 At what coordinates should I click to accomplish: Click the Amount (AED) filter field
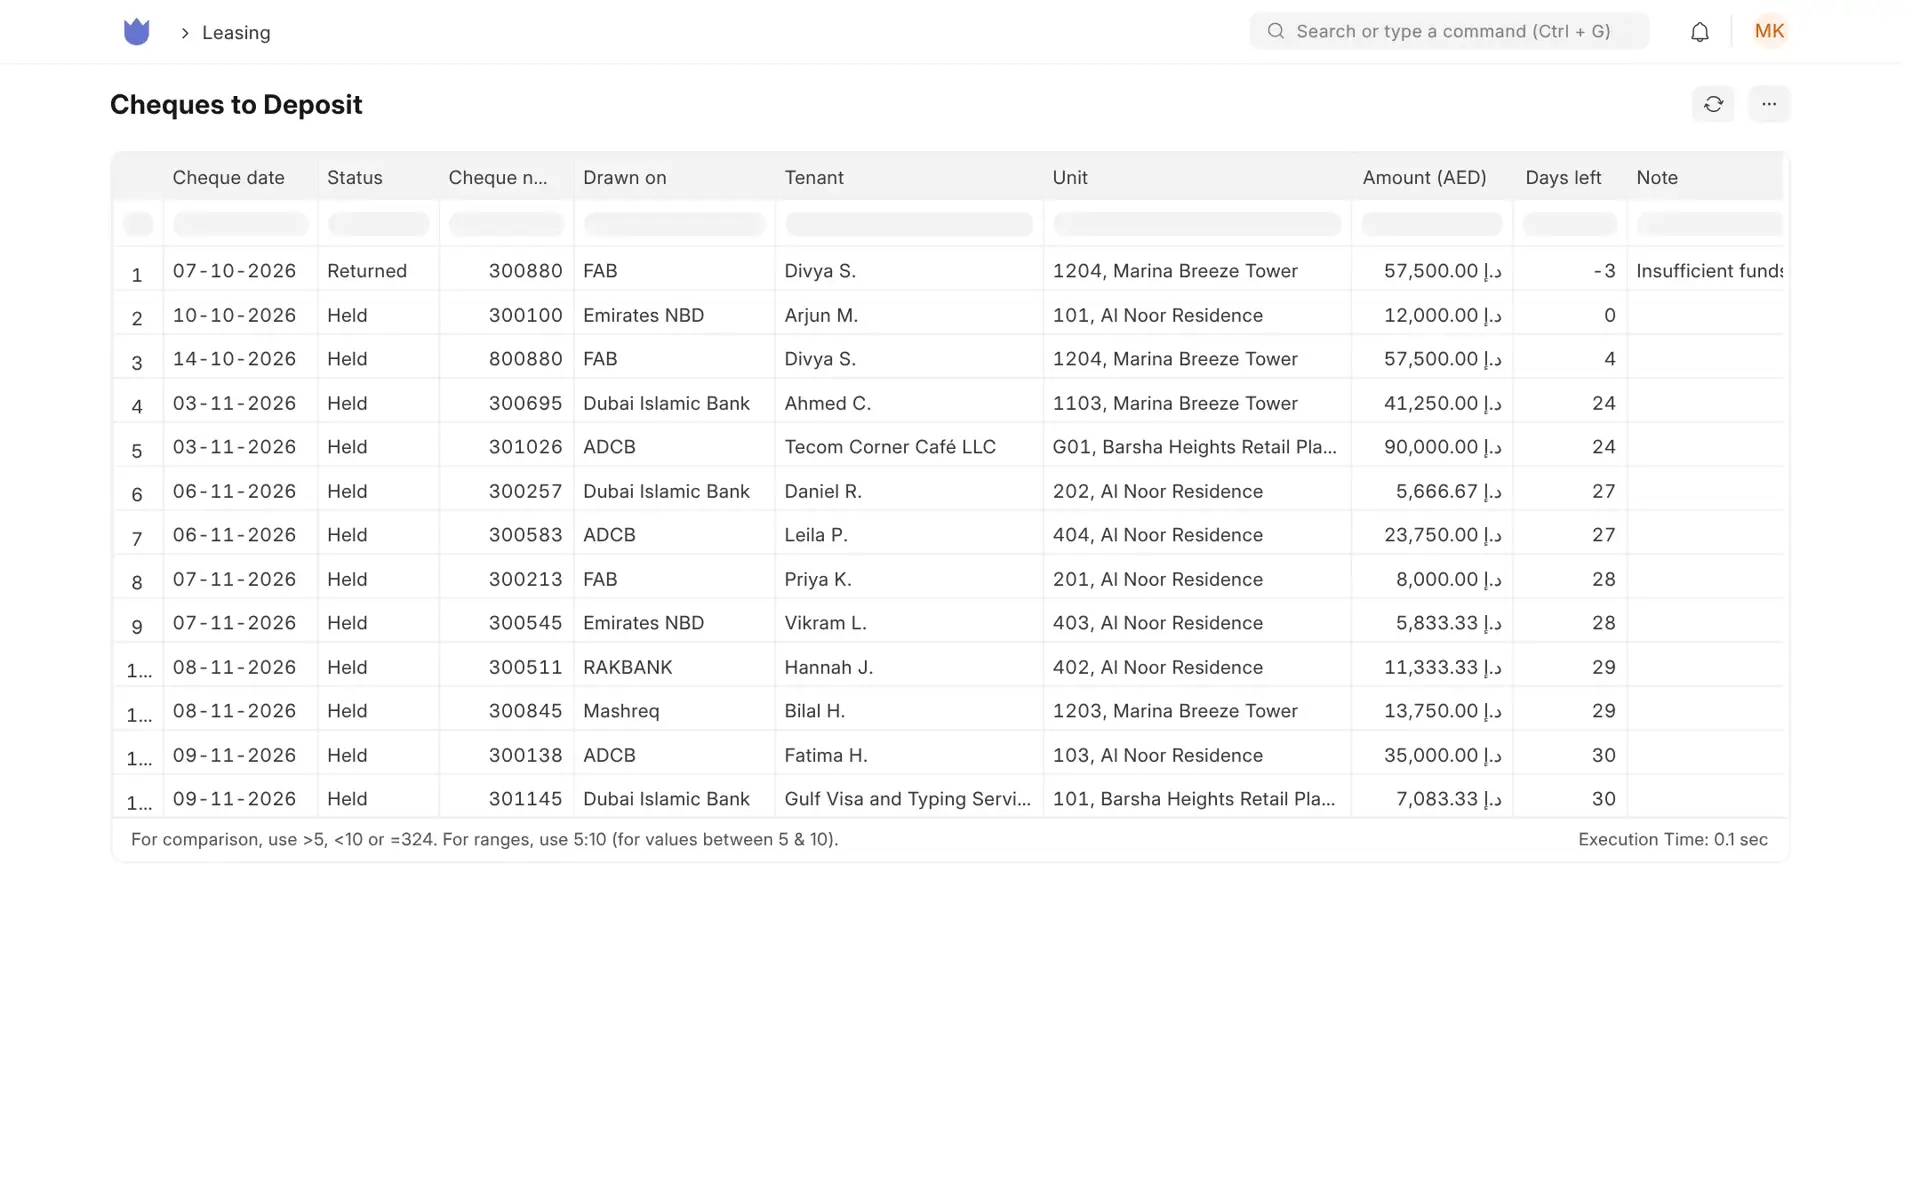1431,224
